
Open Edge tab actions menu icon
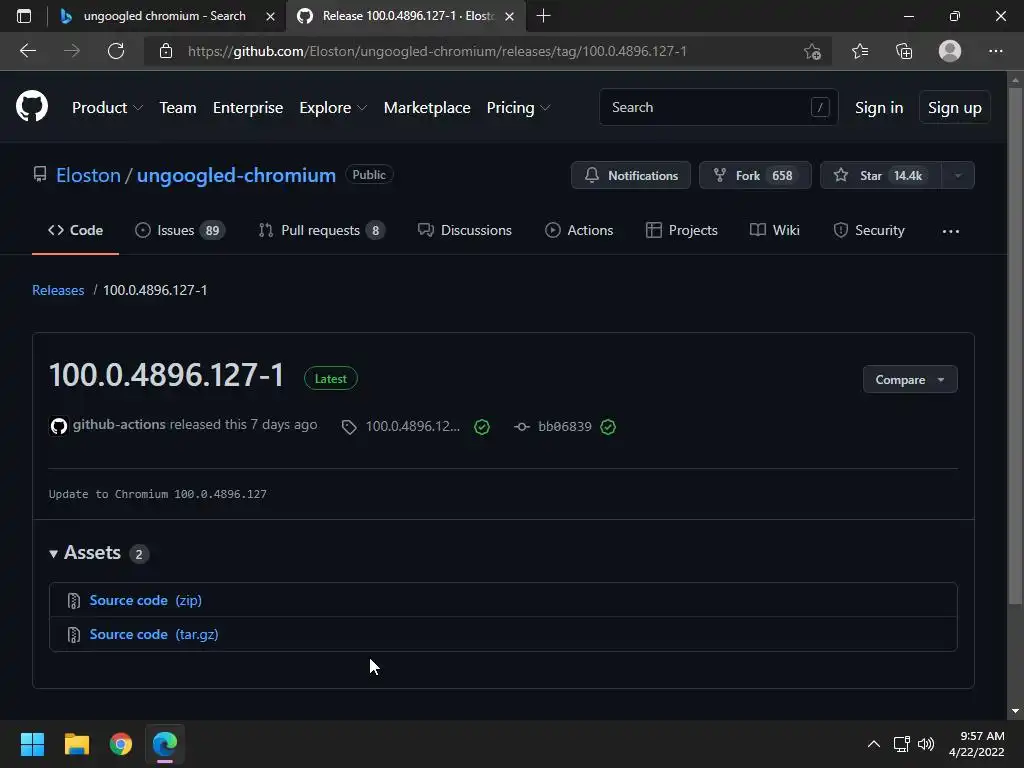(24, 16)
